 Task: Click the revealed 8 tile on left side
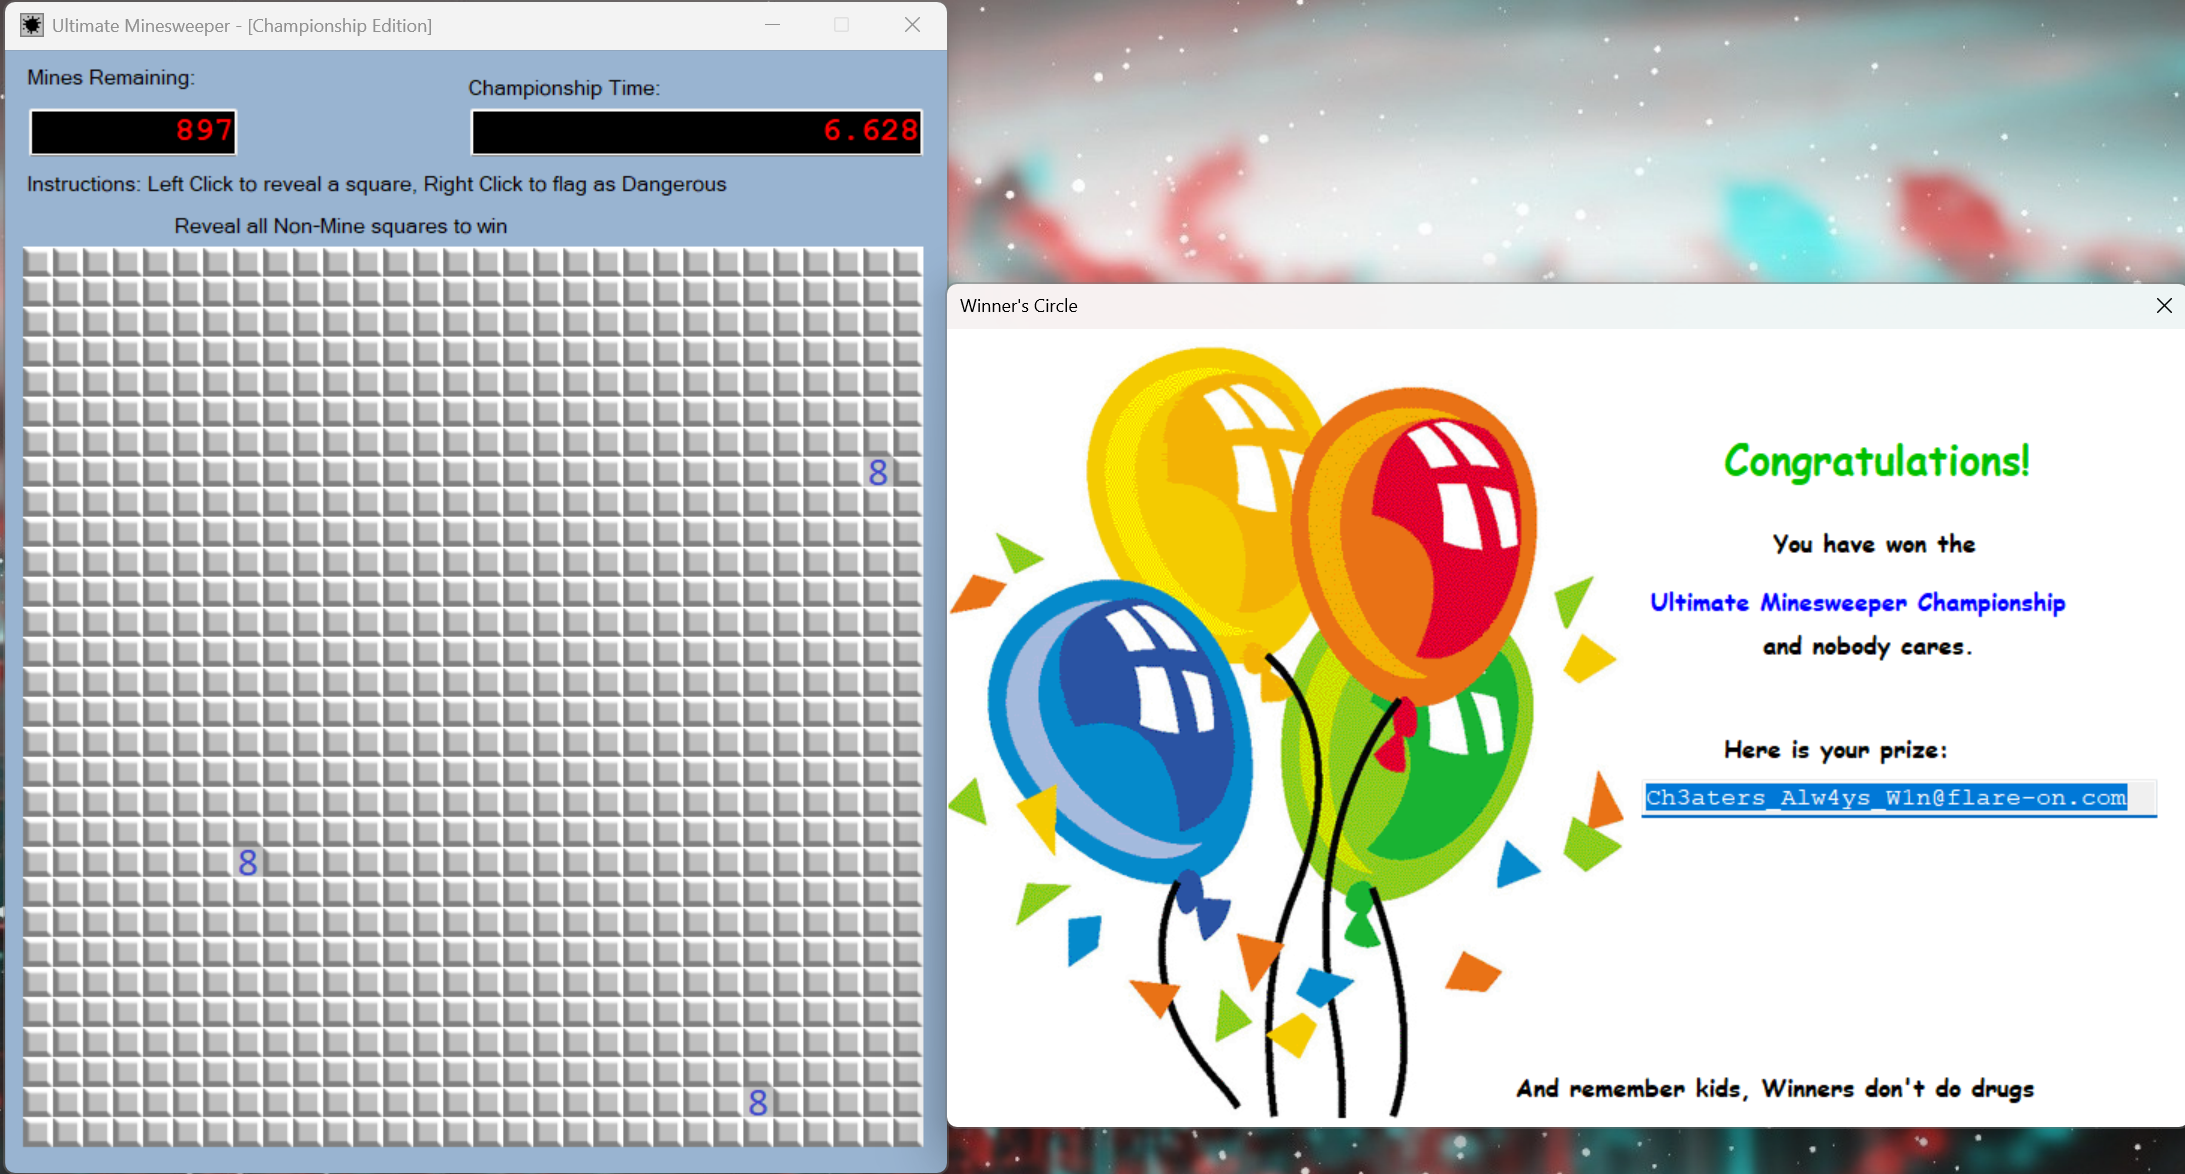pos(248,862)
